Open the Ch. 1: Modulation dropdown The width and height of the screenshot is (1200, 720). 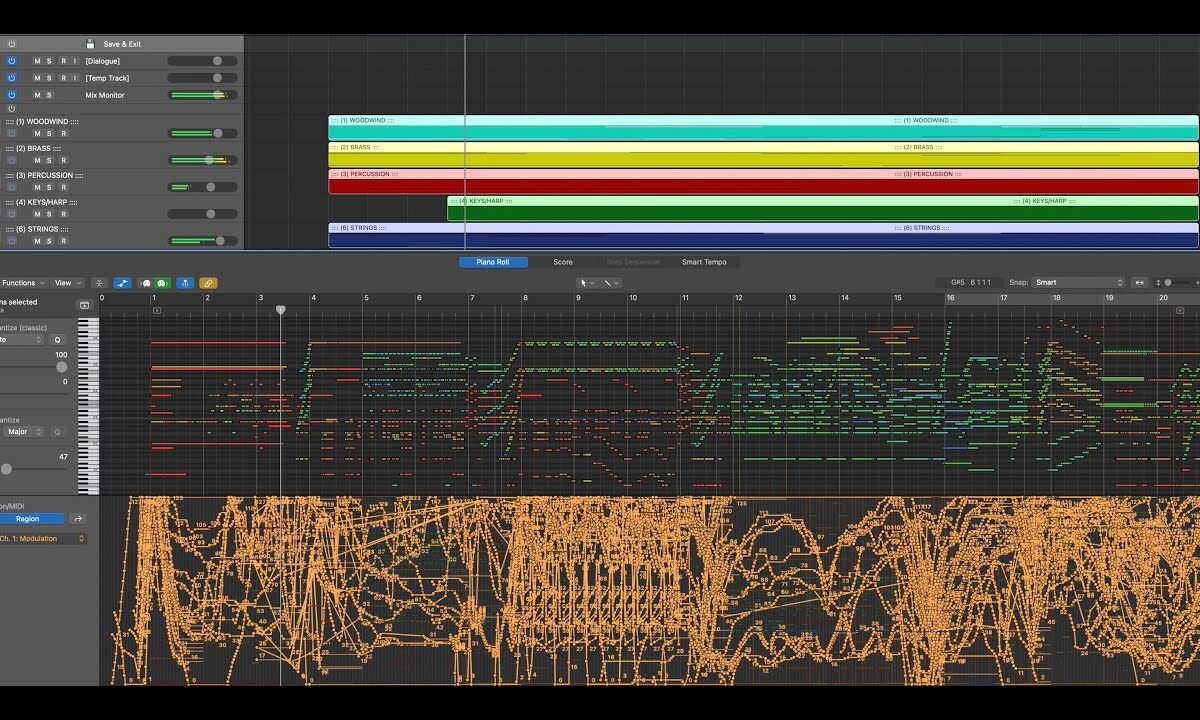coord(43,539)
